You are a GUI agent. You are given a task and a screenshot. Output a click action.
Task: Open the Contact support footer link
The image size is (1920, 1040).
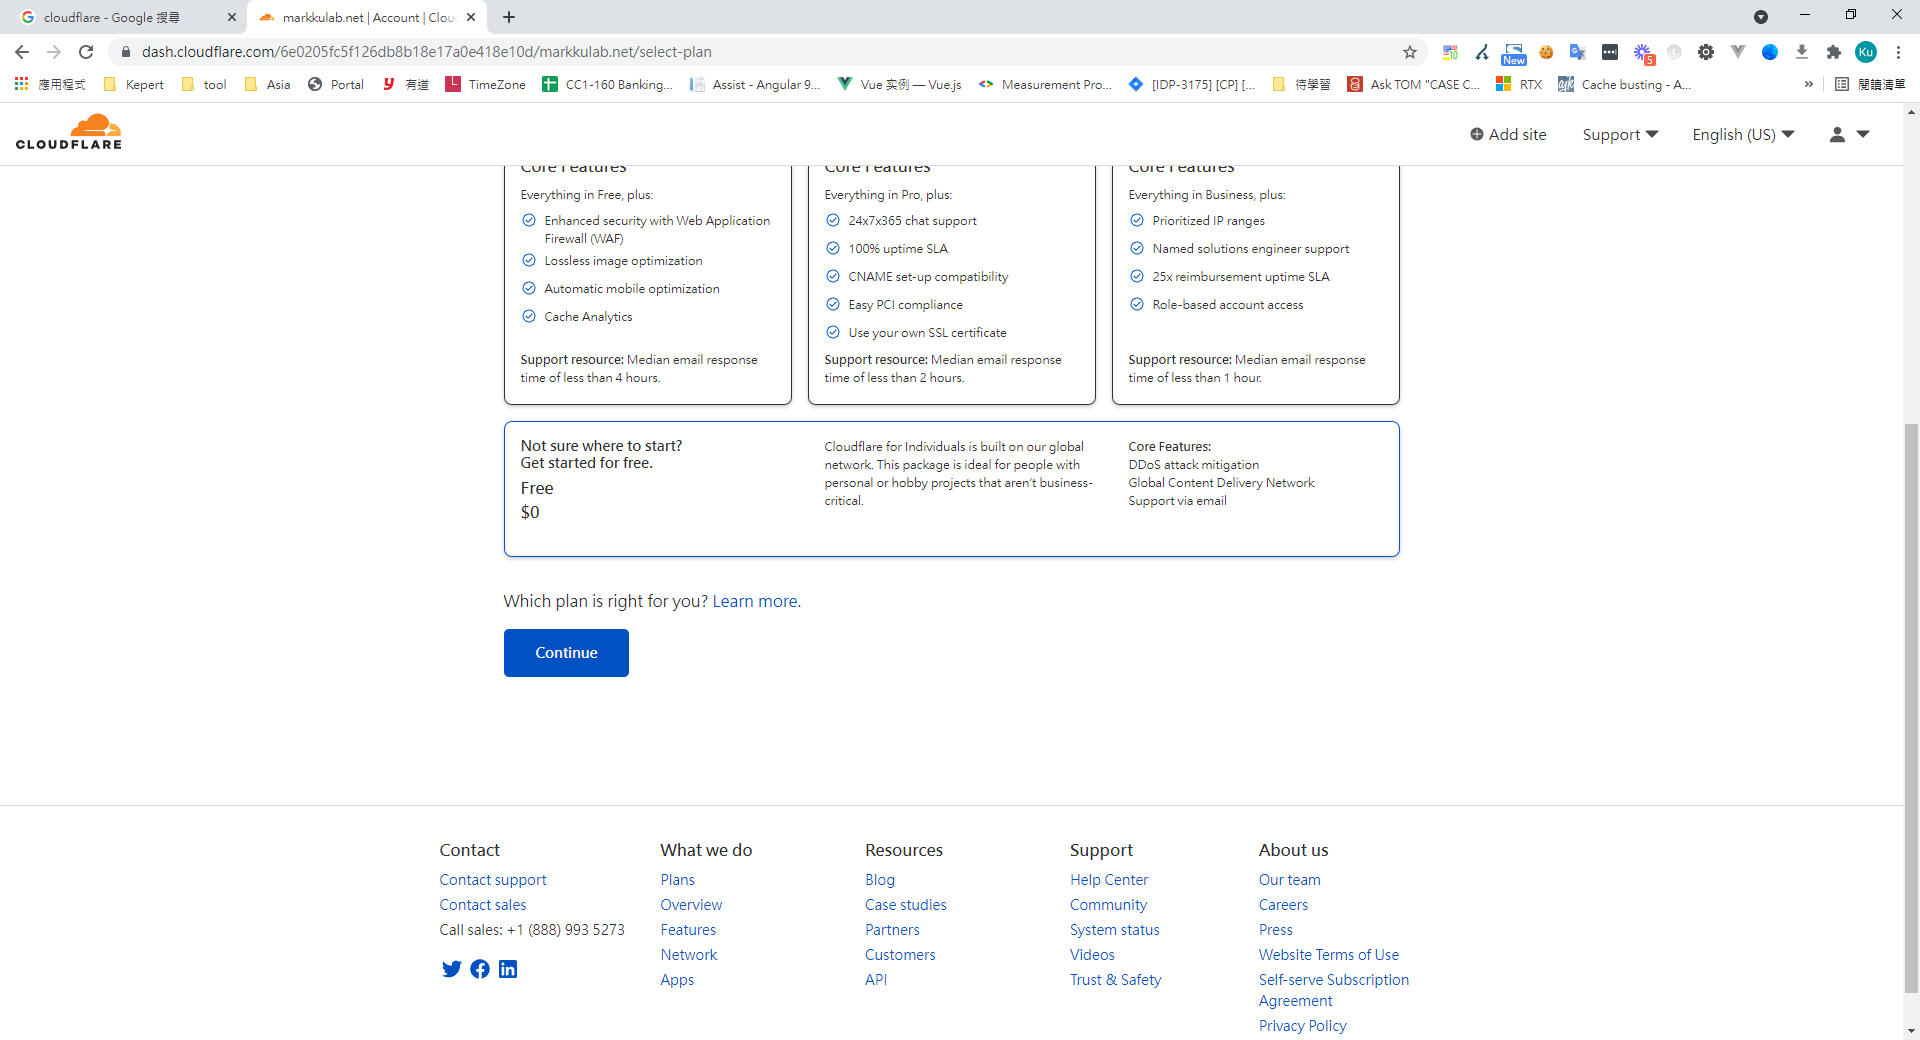tap(493, 880)
